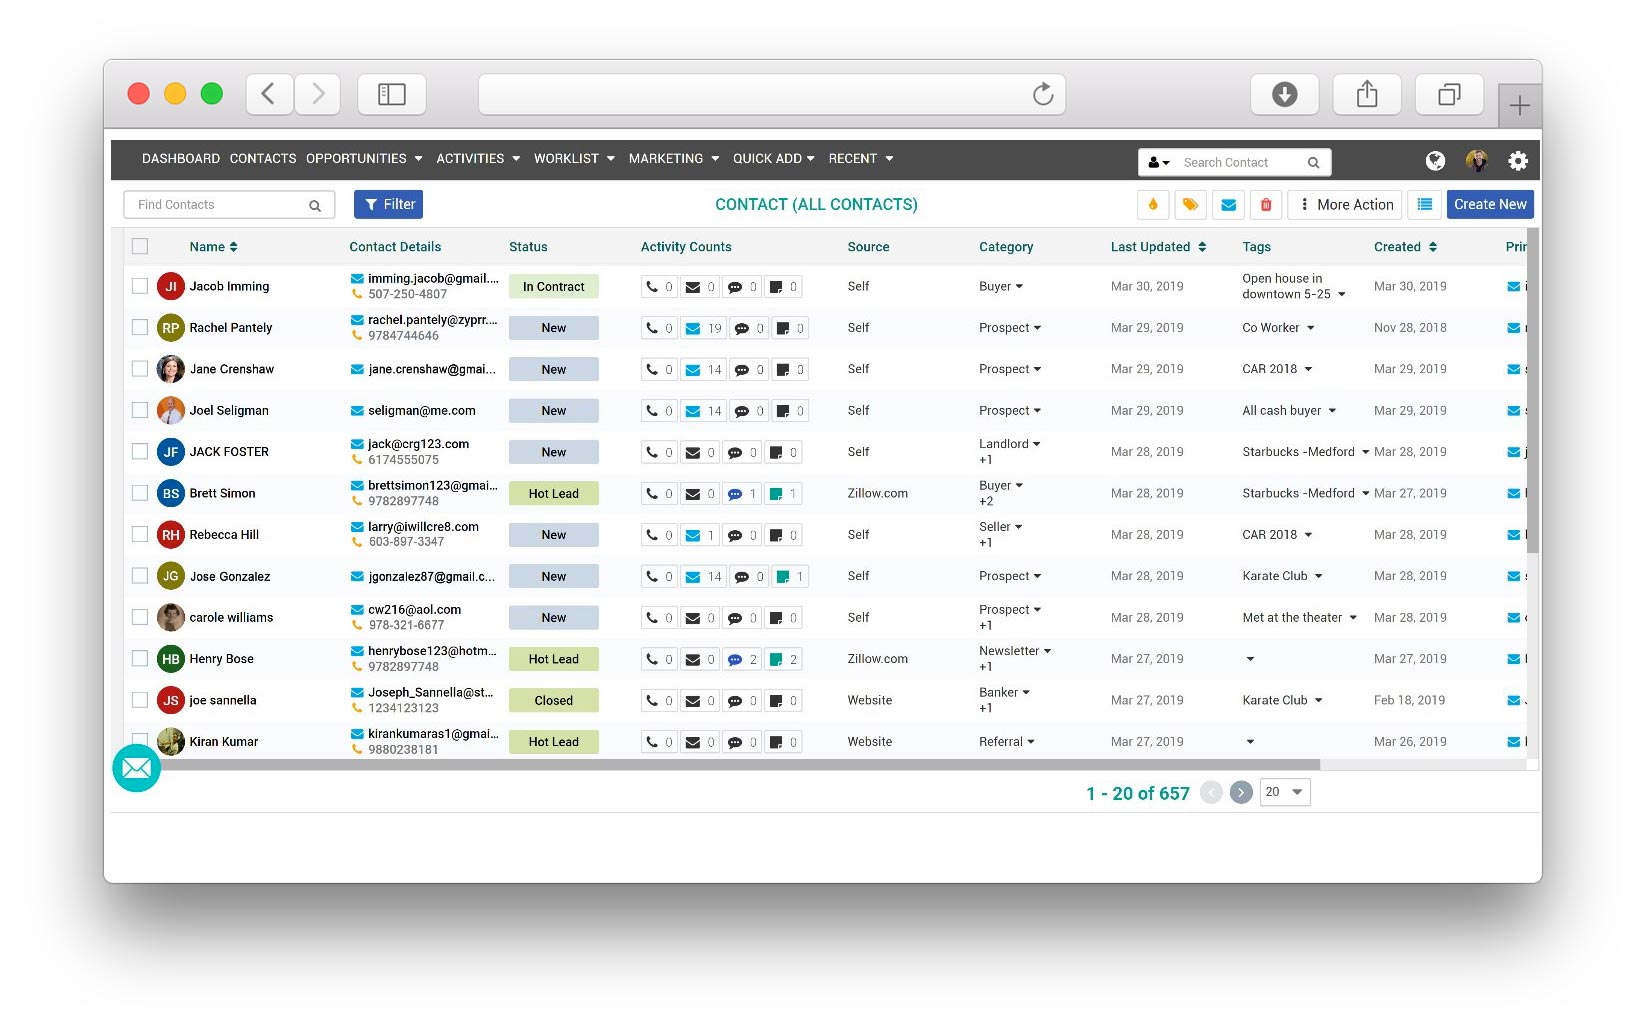
Task: Click the list view icon beside Create New
Action: (x=1424, y=204)
